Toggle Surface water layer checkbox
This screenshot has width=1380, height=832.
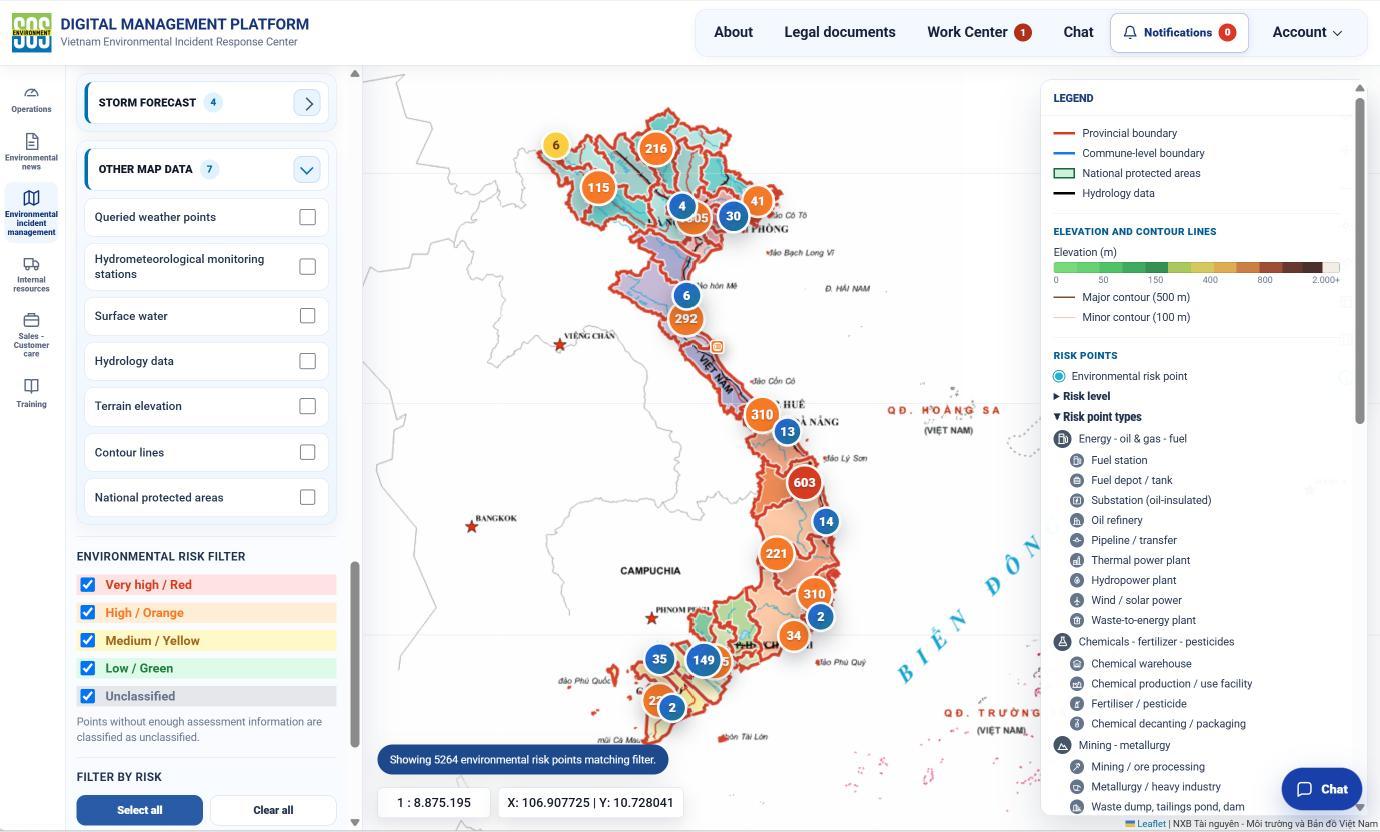pyautogui.click(x=307, y=316)
